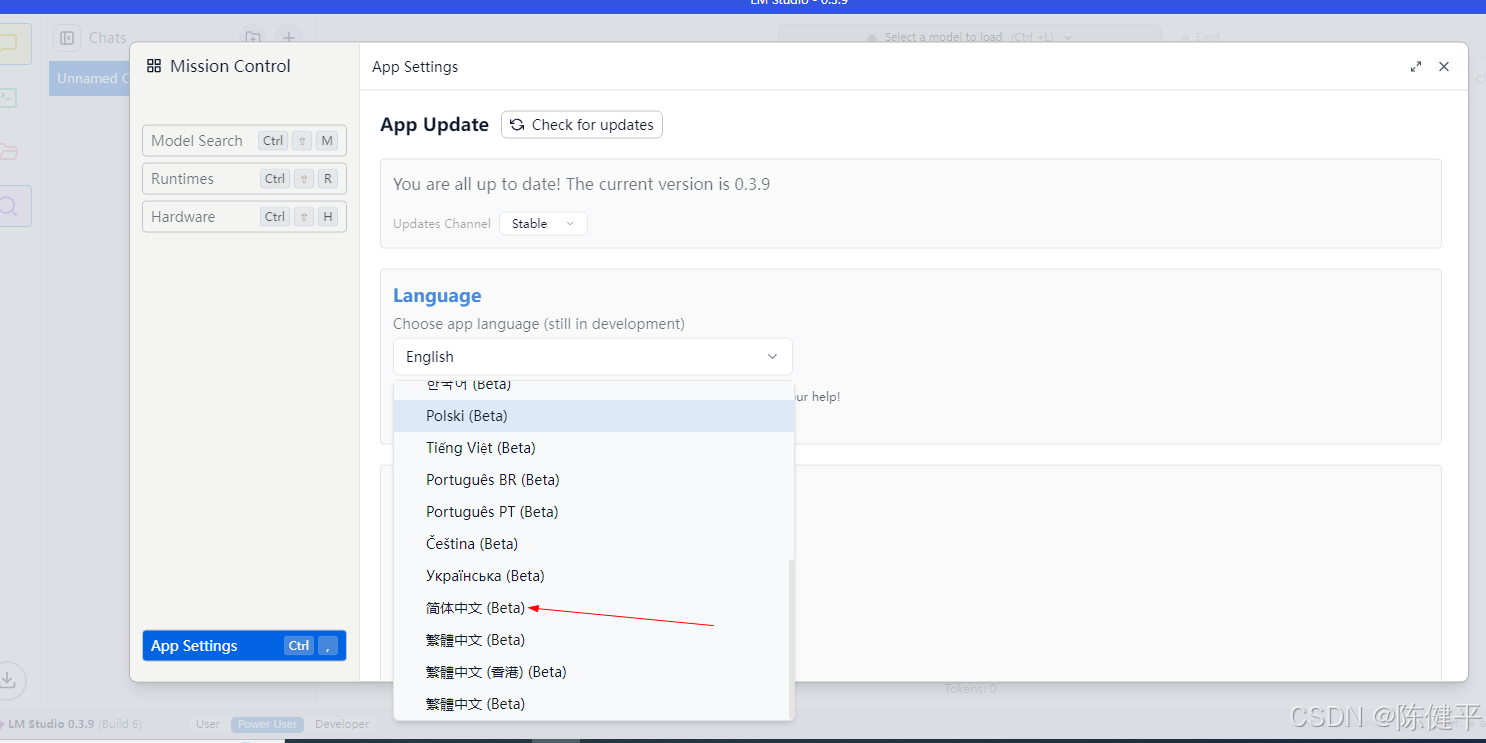Screen dimensions: 1486x743
Task: Click the language list scrollbar
Action: (x=791, y=638)
